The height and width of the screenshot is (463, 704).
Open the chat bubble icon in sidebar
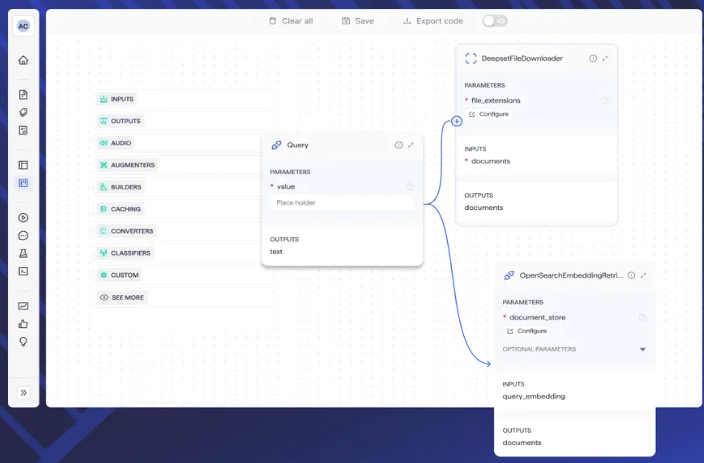23,235
